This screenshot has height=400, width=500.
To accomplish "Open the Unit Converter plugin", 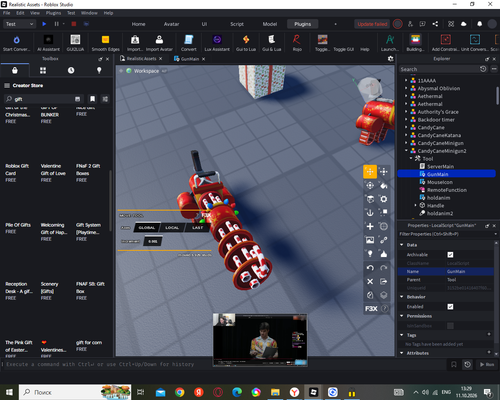I will point(475,40).
